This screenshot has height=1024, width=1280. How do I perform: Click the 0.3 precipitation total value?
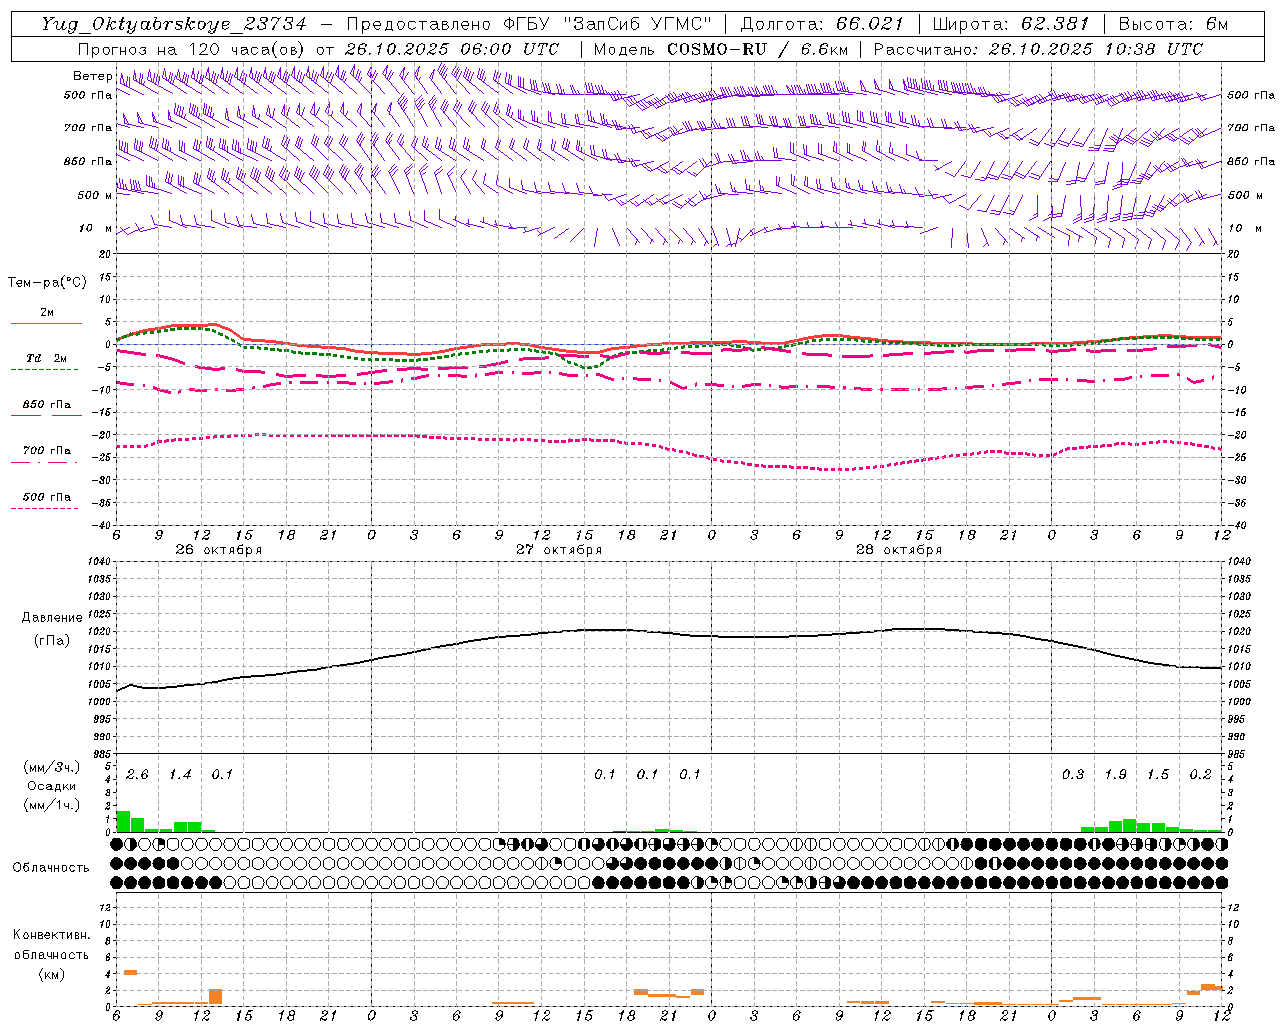(1073, 775)
